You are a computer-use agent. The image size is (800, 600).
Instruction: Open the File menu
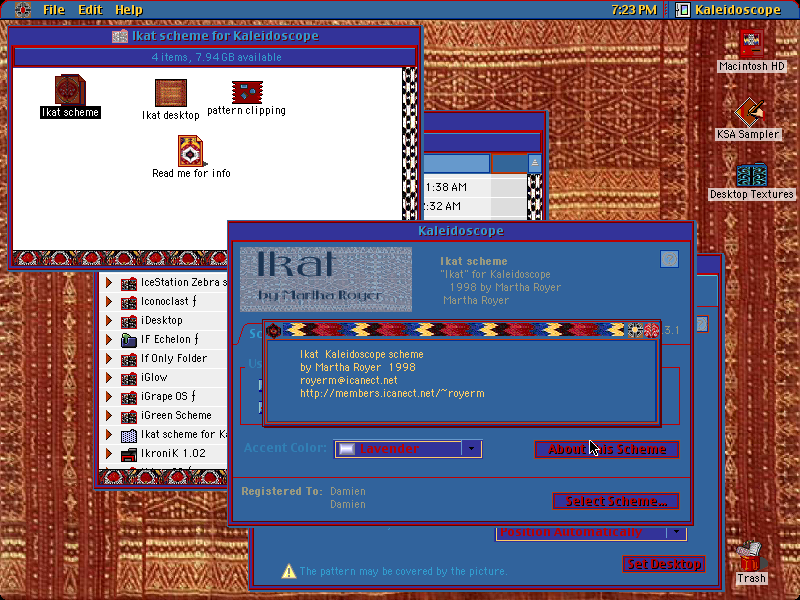click(x=54, y=10)
